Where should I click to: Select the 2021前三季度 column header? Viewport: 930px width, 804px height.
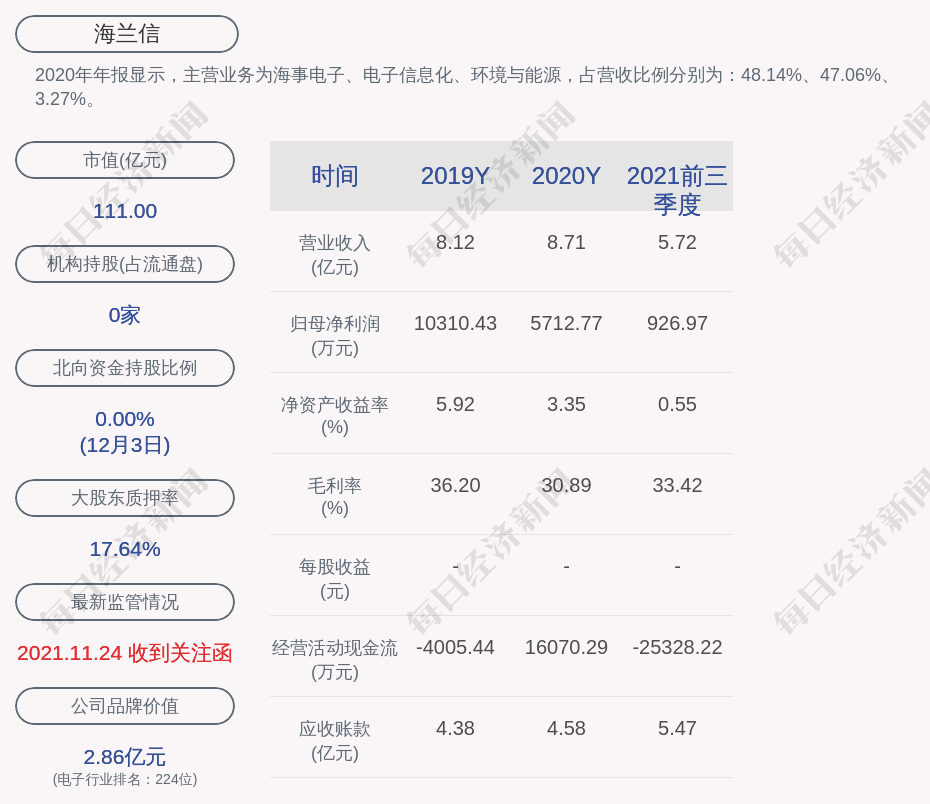point(677,189)
